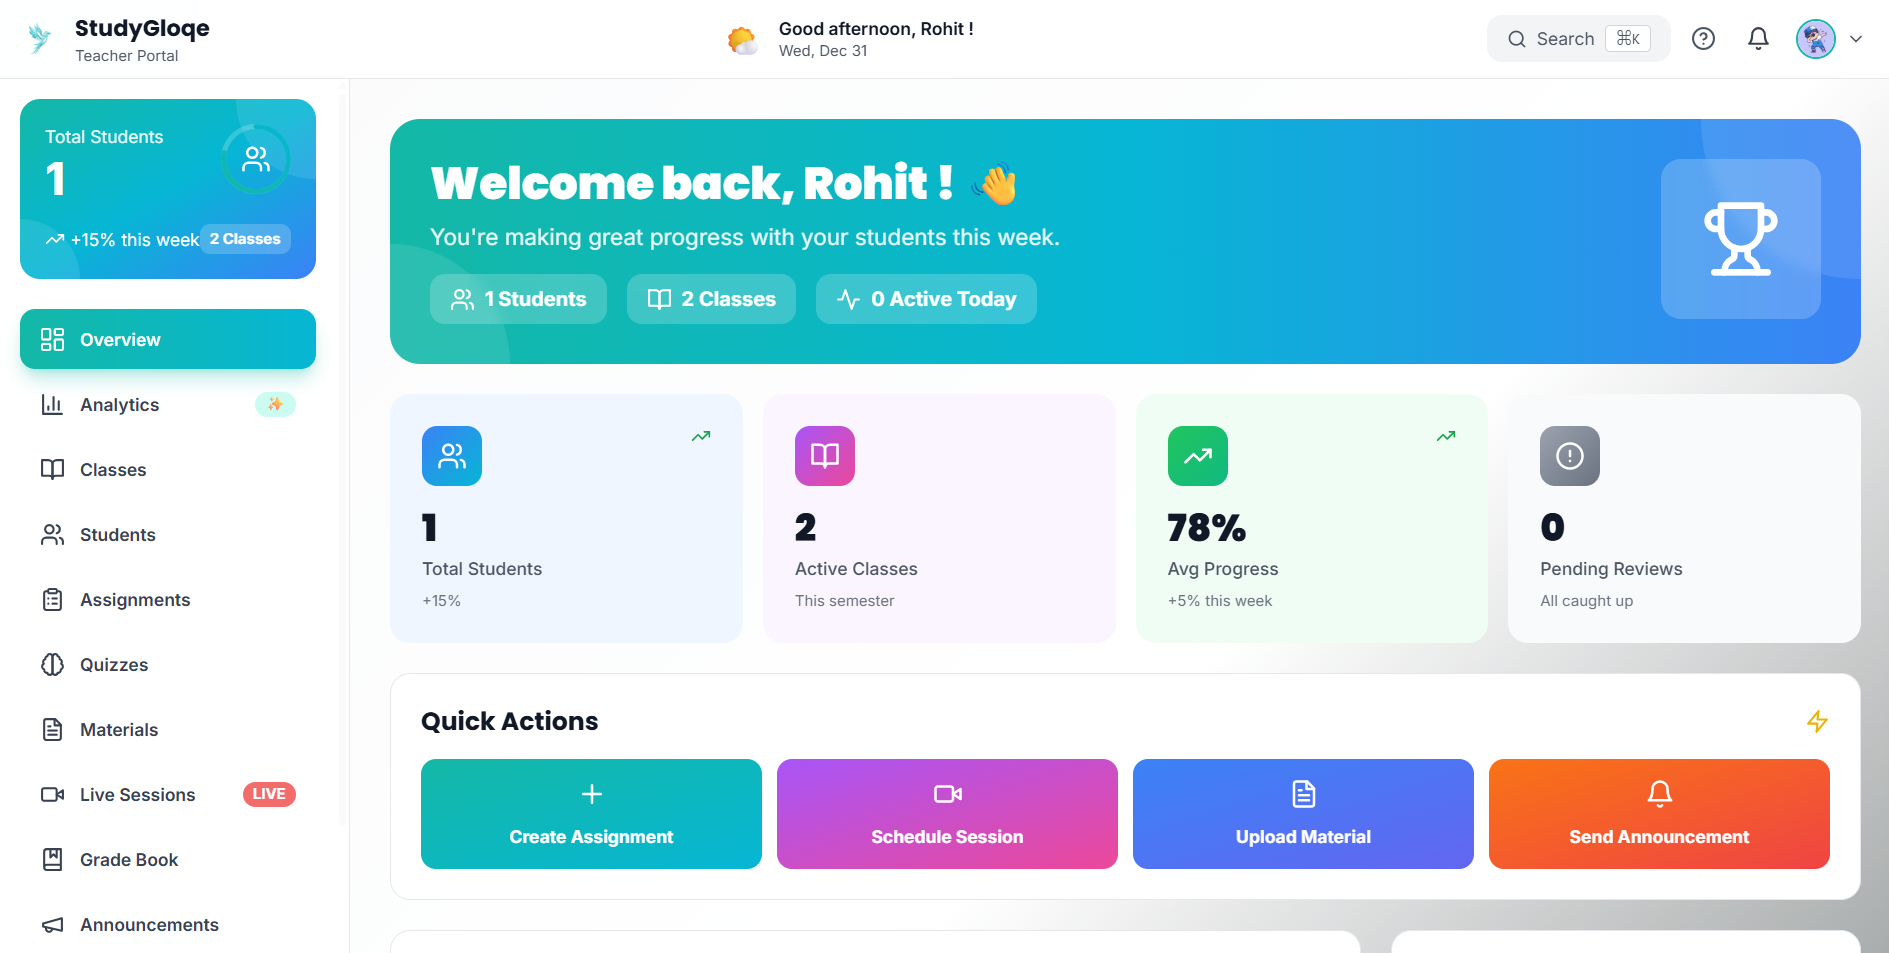Viewport: 1889px width, 953px height.
Task: Click the 'Teacher Portal' subtitle
Action: click(127, 56)
